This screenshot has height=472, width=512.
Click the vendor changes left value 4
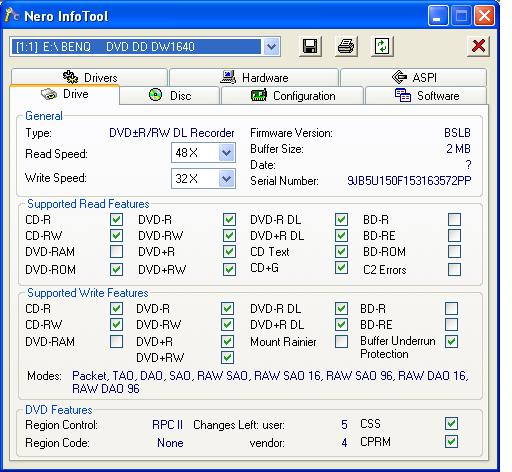[x=344, y=443]
